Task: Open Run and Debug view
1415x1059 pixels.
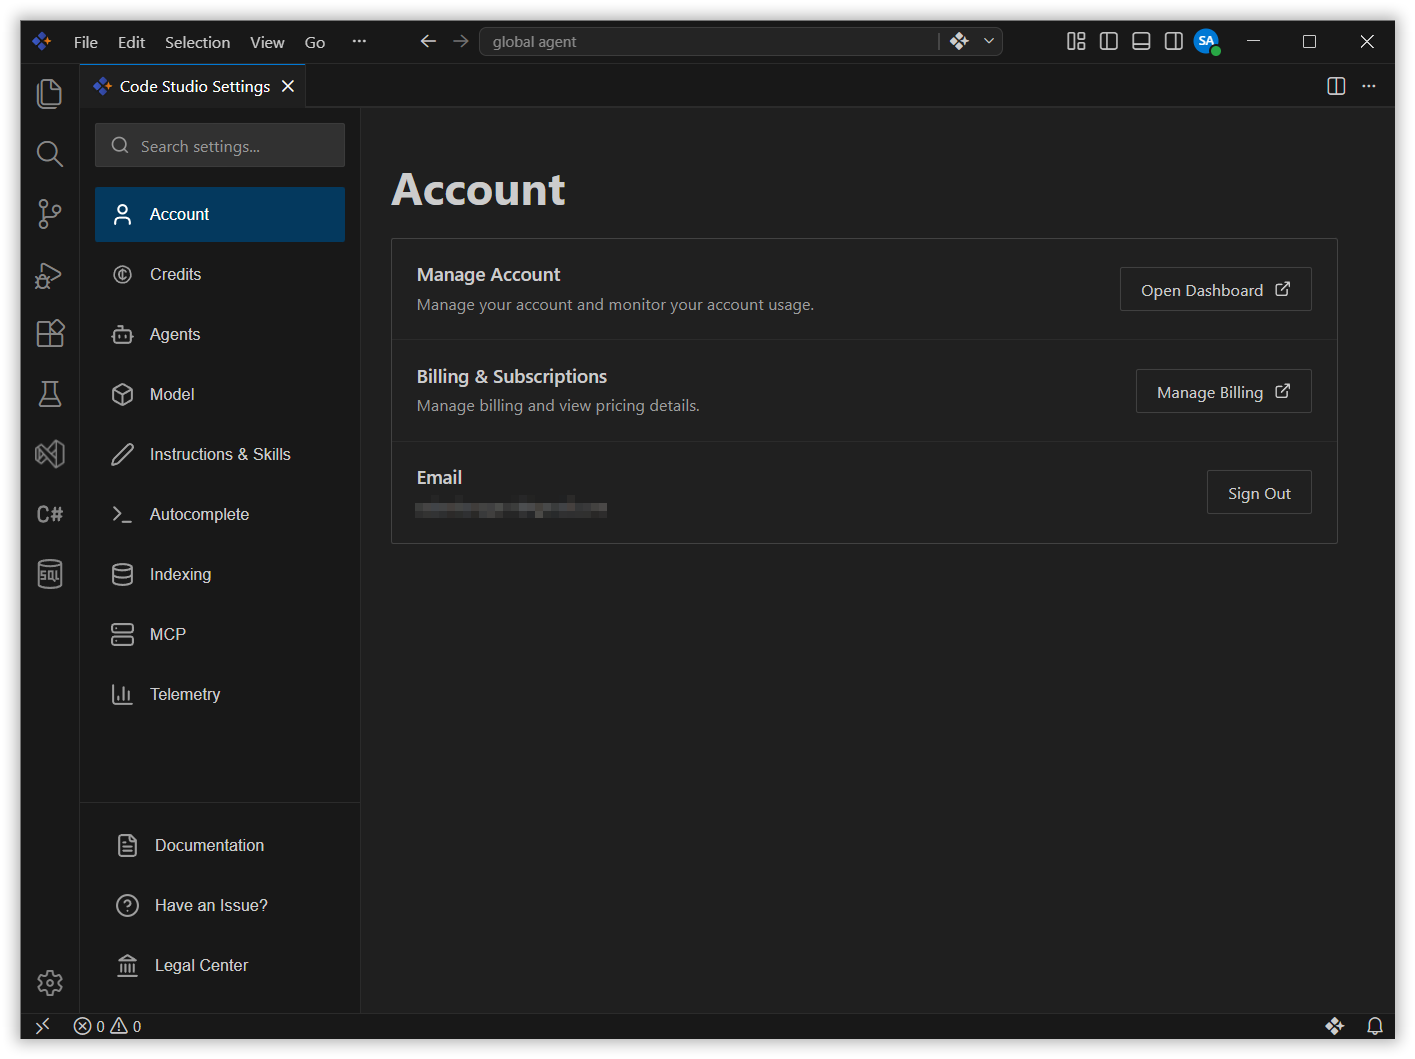Action: tap(49, 274)
